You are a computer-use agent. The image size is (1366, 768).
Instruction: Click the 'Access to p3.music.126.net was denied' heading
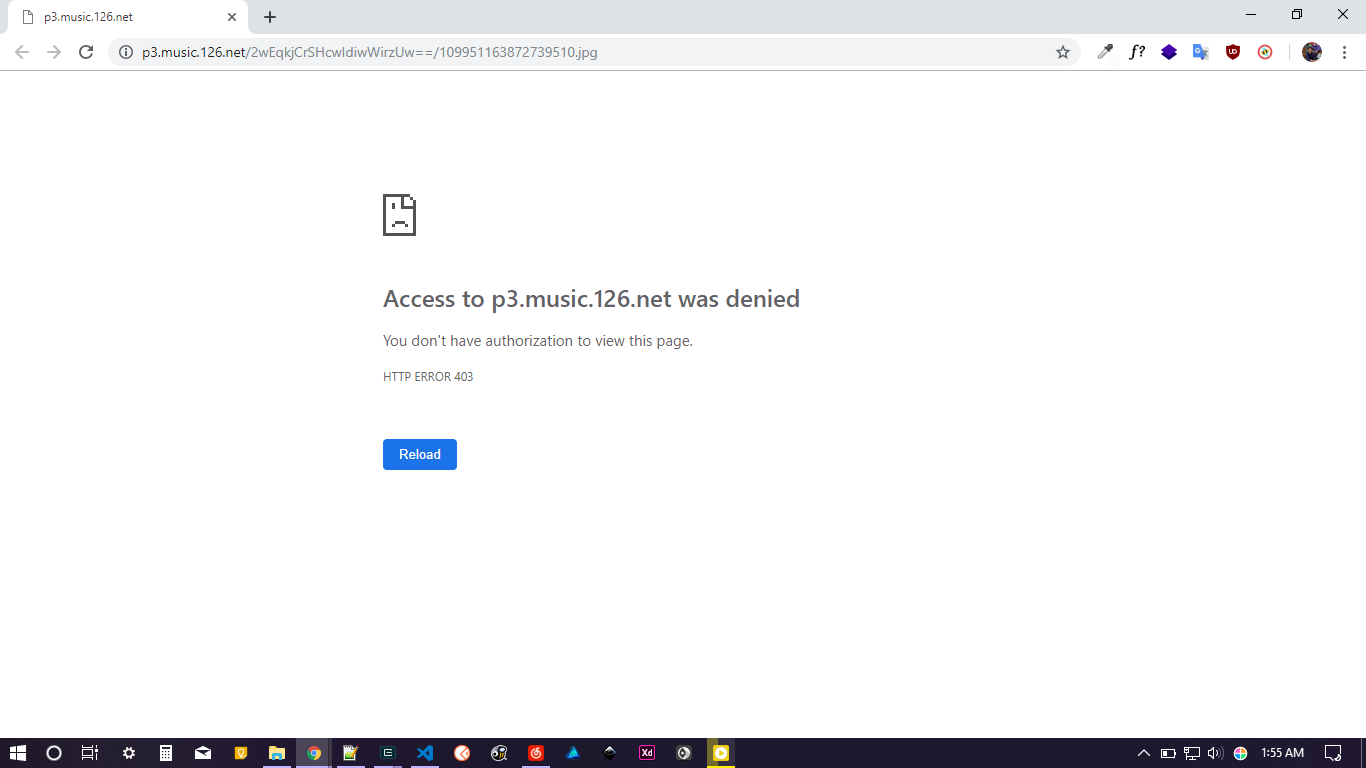pyautogui.click(x=591, y=299)
